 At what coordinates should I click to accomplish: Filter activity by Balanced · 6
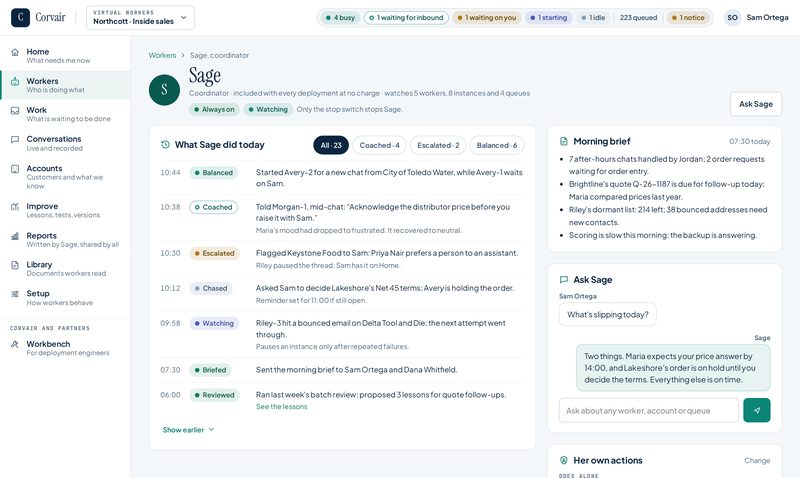pyautogui.click(x=496, y=145)
